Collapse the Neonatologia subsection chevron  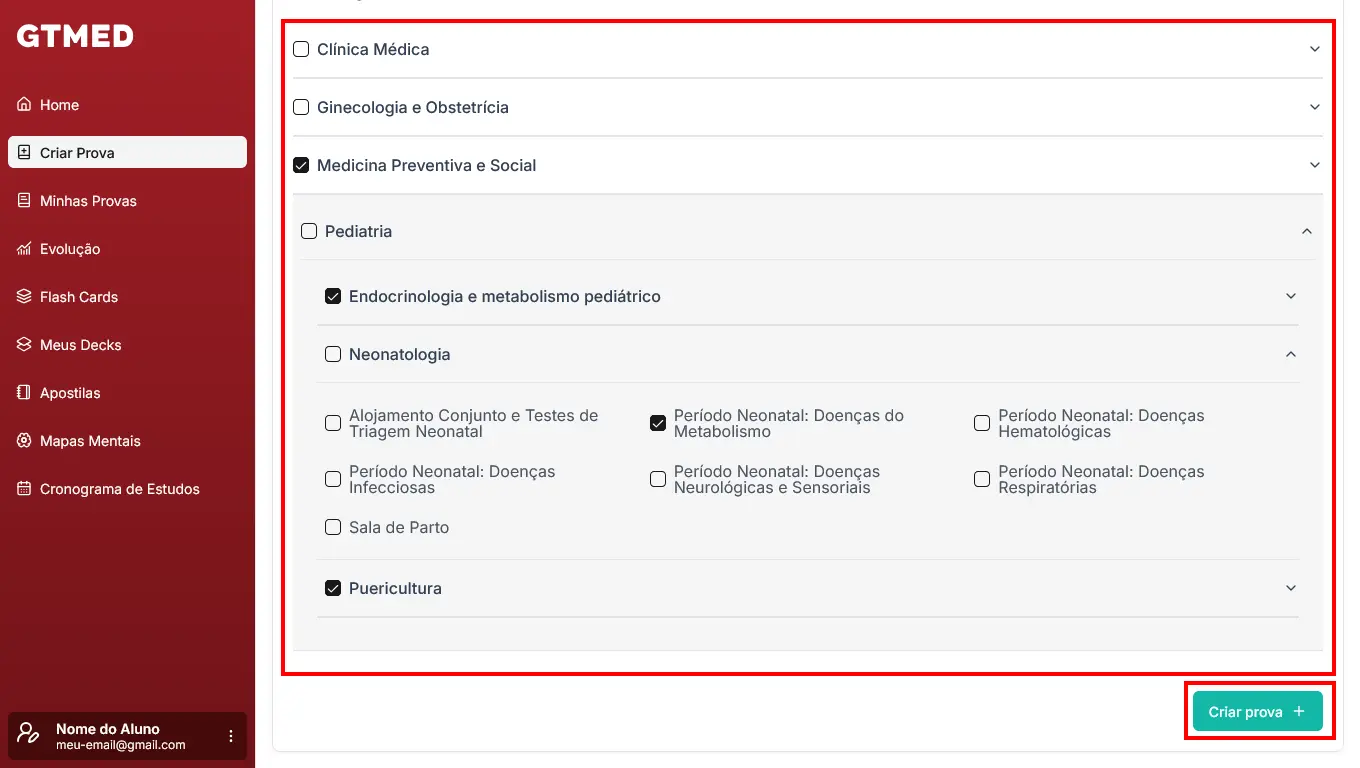pos(1291,354)
